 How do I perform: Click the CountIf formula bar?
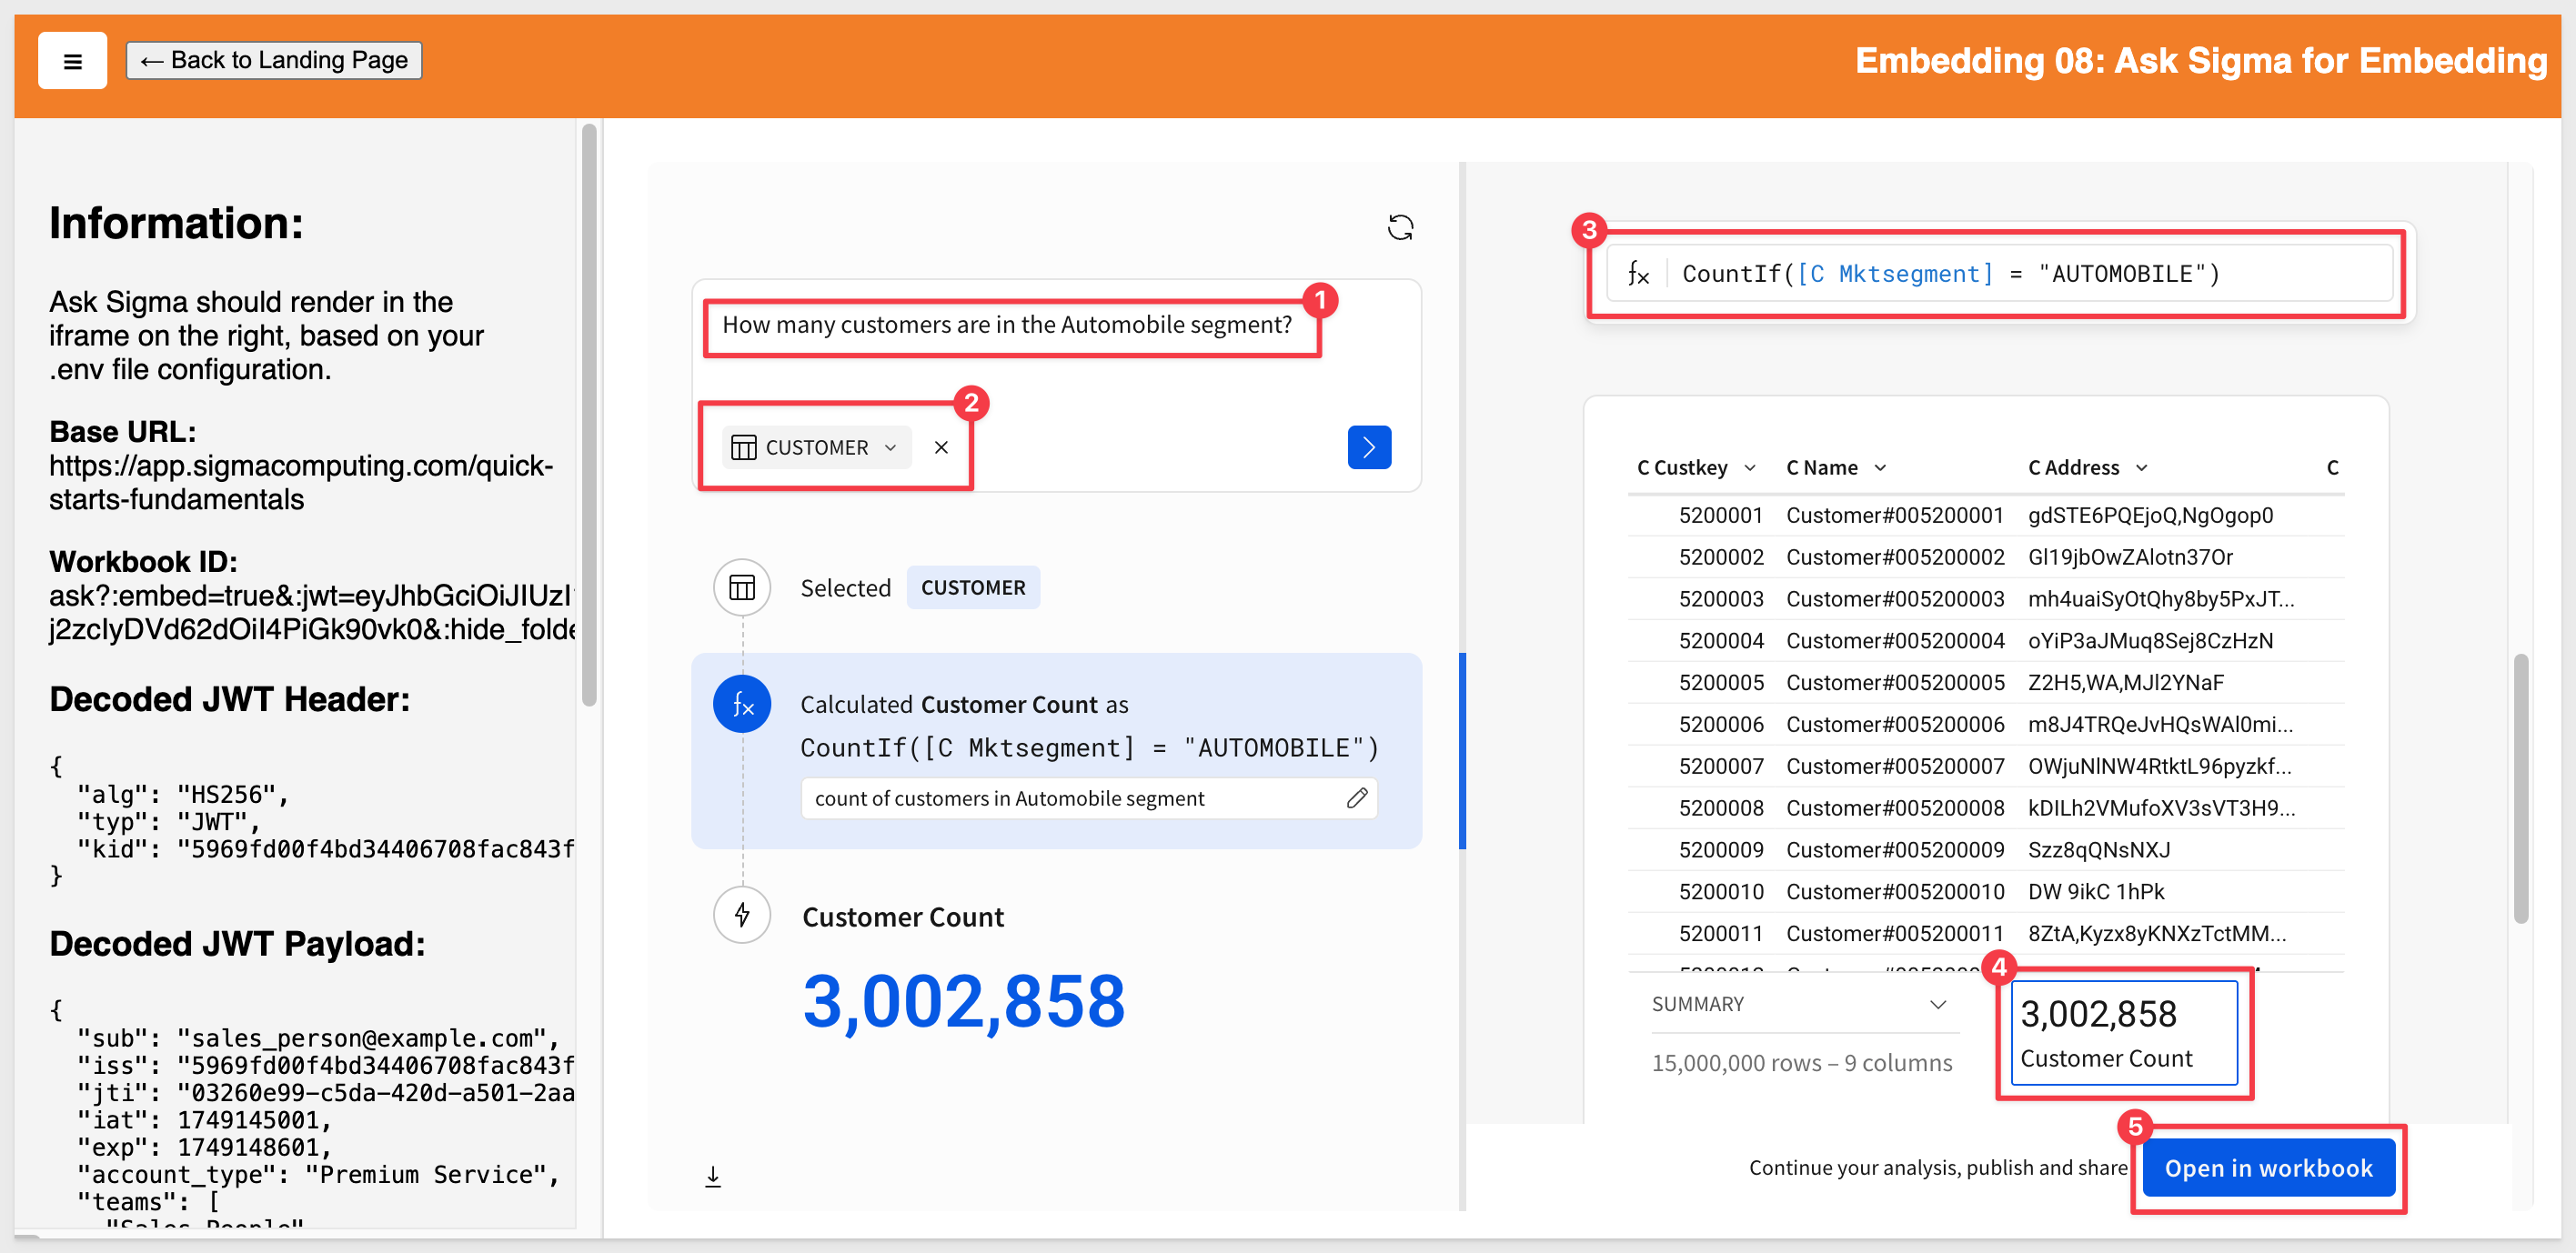click(2000, 273)
